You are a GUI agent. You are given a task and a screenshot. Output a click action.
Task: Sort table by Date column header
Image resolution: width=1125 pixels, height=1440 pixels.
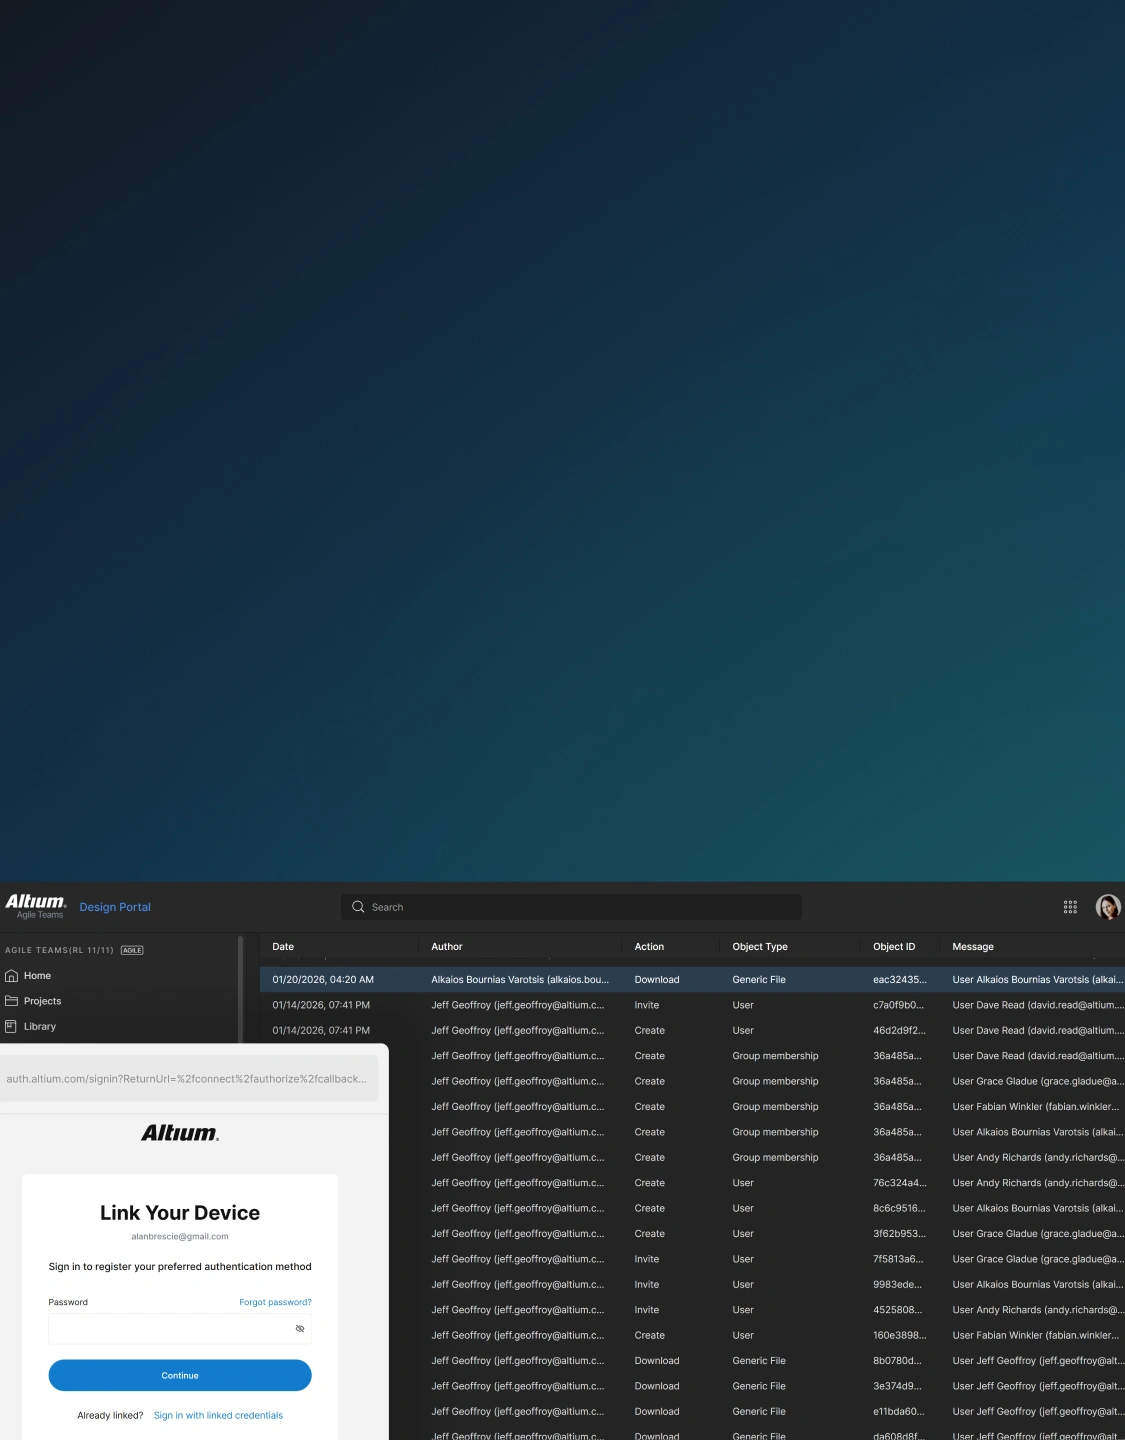(283, 947)
